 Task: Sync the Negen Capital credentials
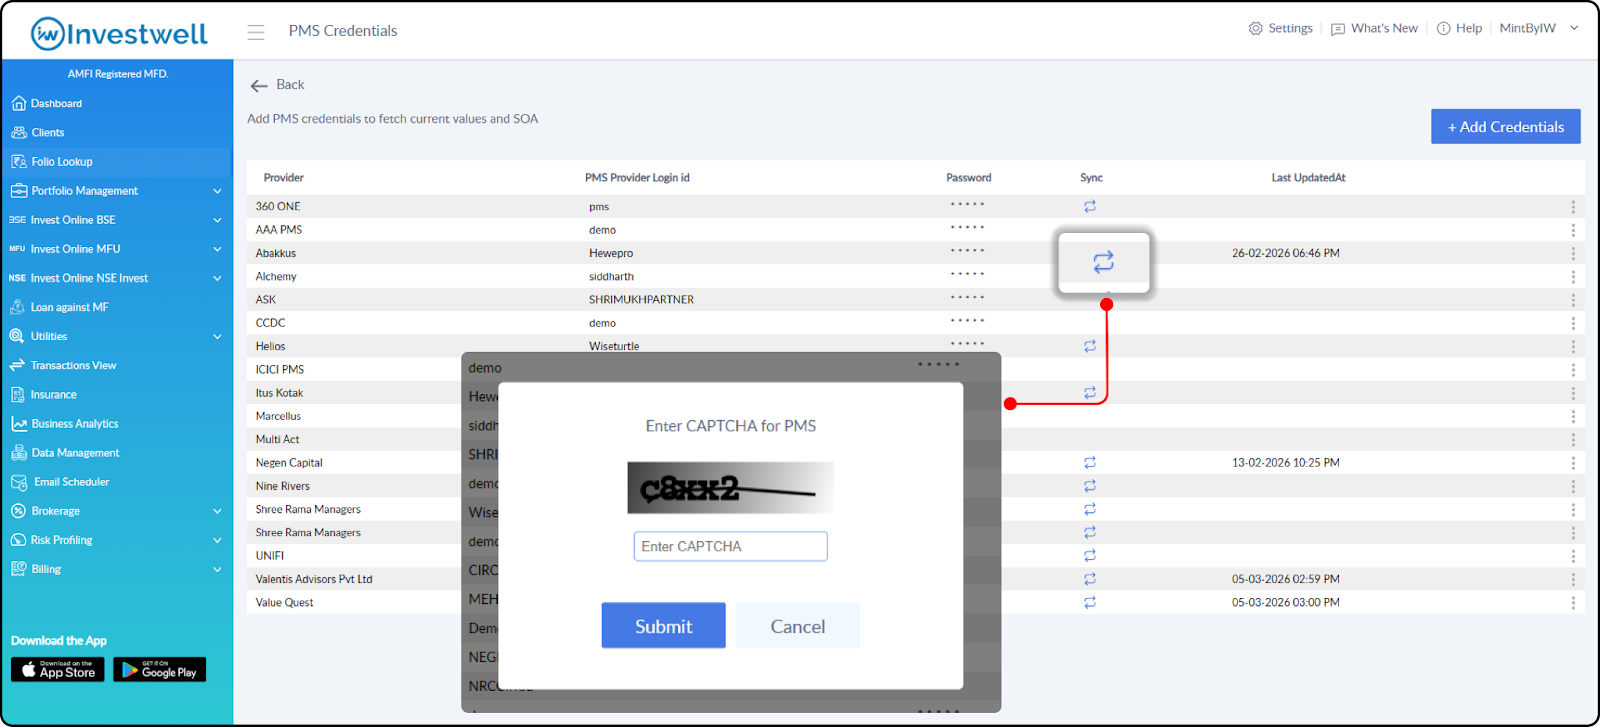click(1090, 463)
